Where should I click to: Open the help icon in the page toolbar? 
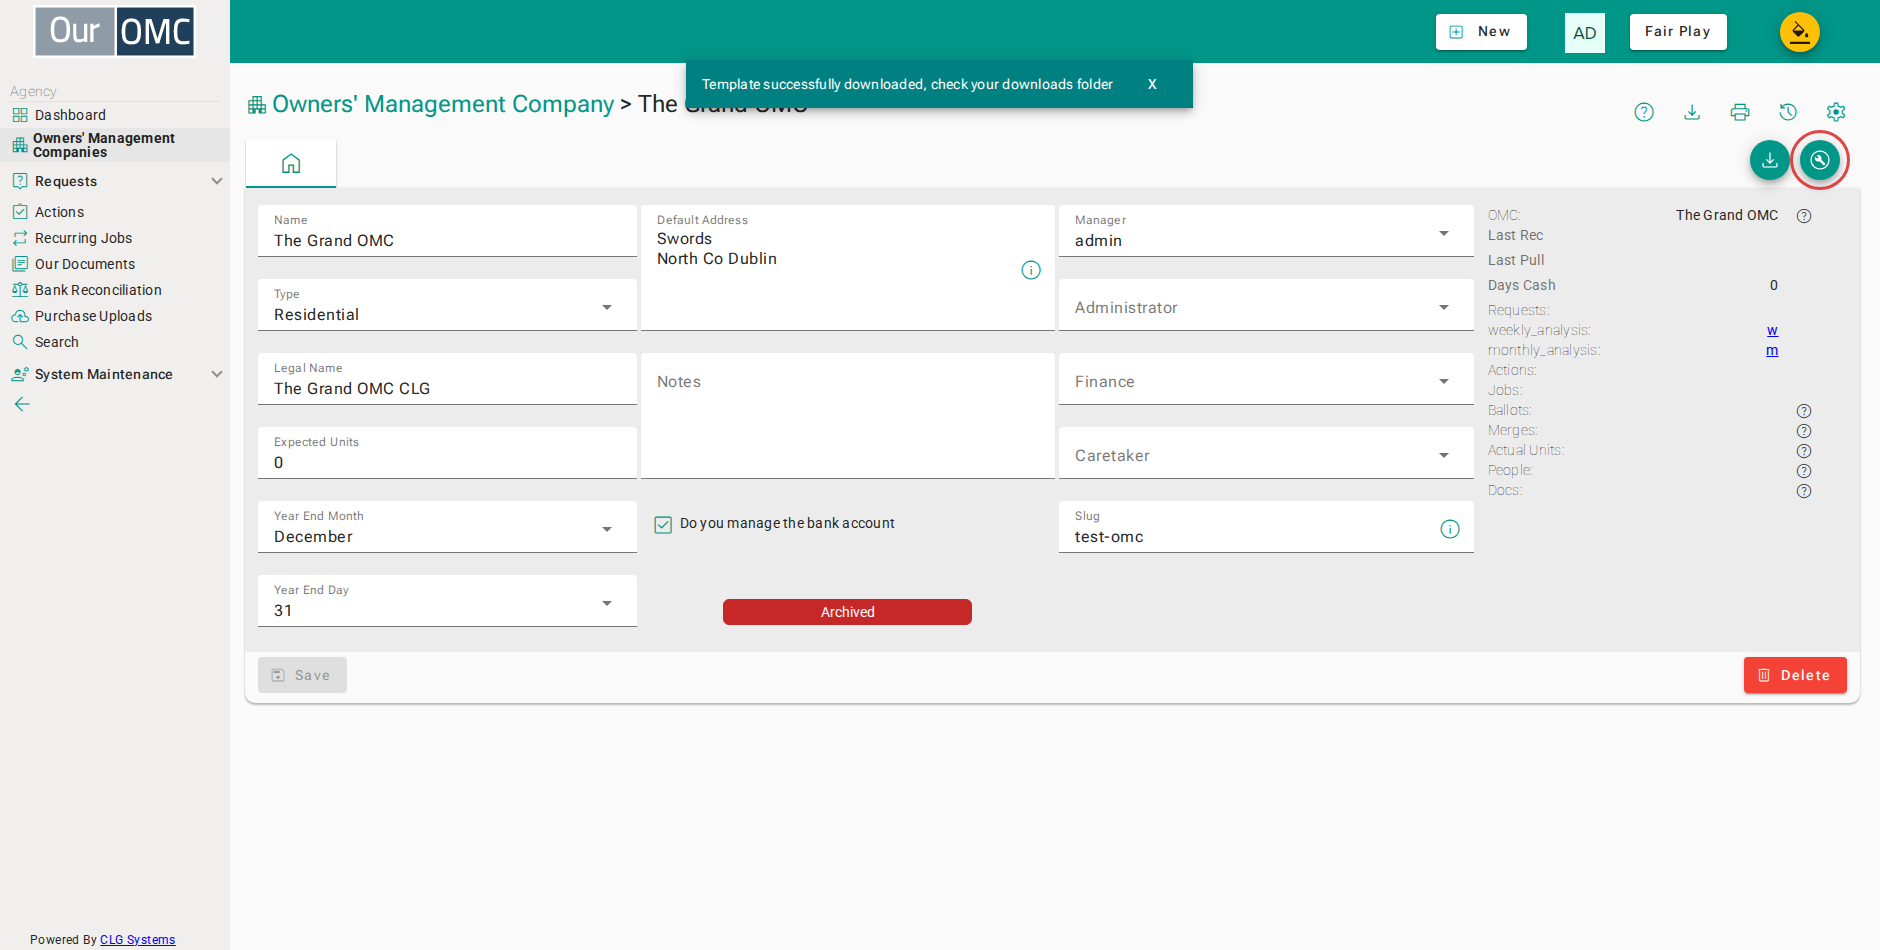(1644, 112)
